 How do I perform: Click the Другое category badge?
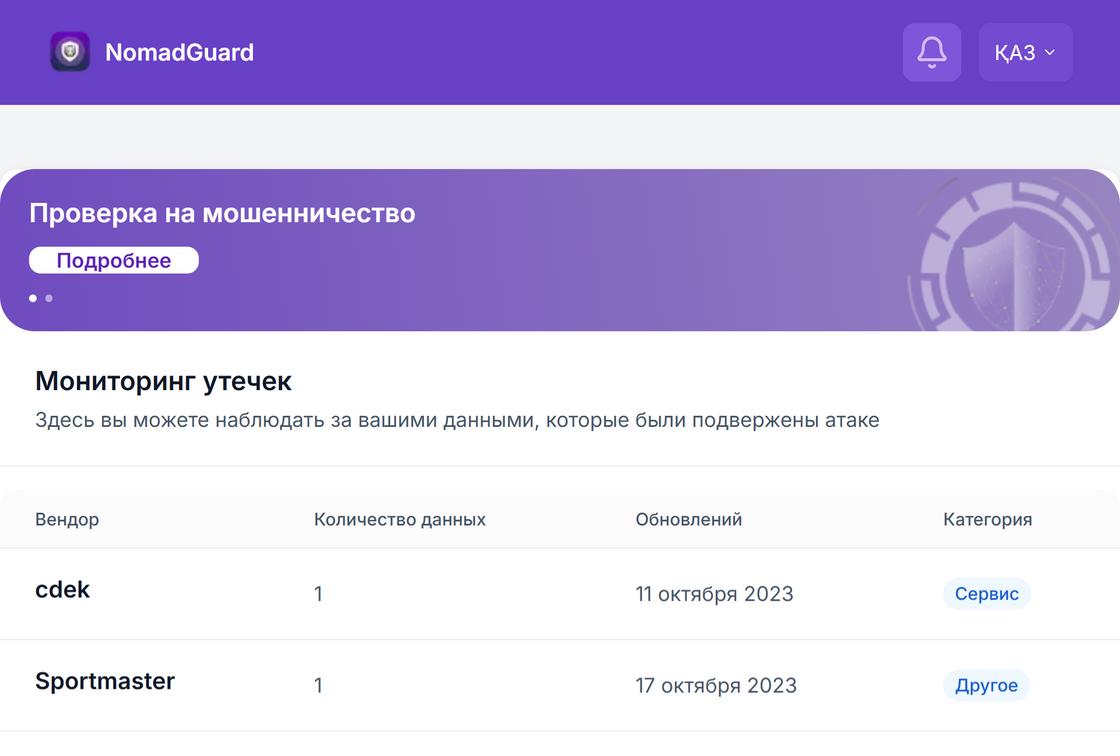coord(986,685)
